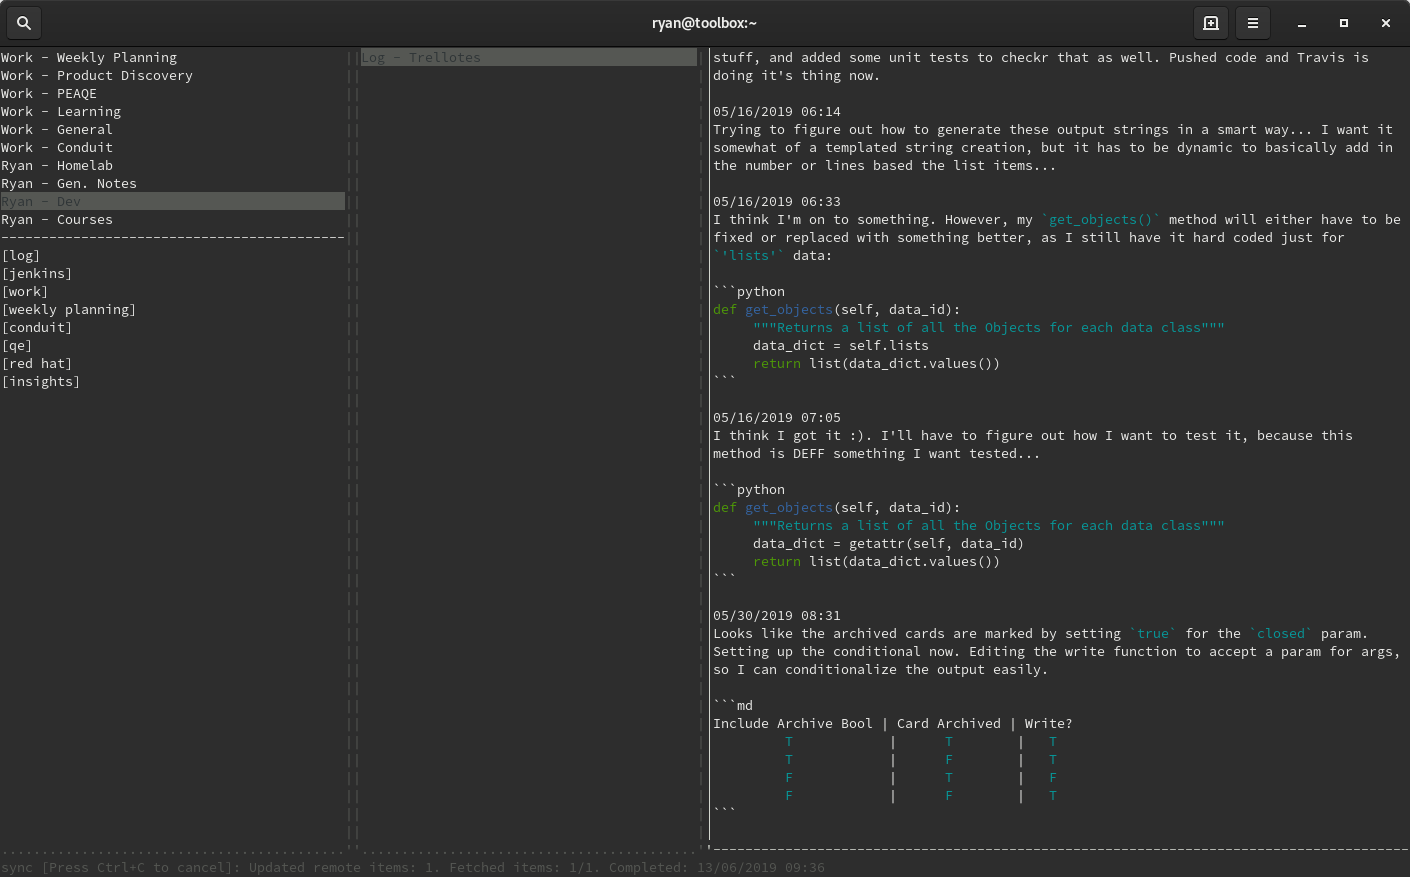
Task: Filter notes by [weekly planning] tag
Action: (x=69, y=310)
